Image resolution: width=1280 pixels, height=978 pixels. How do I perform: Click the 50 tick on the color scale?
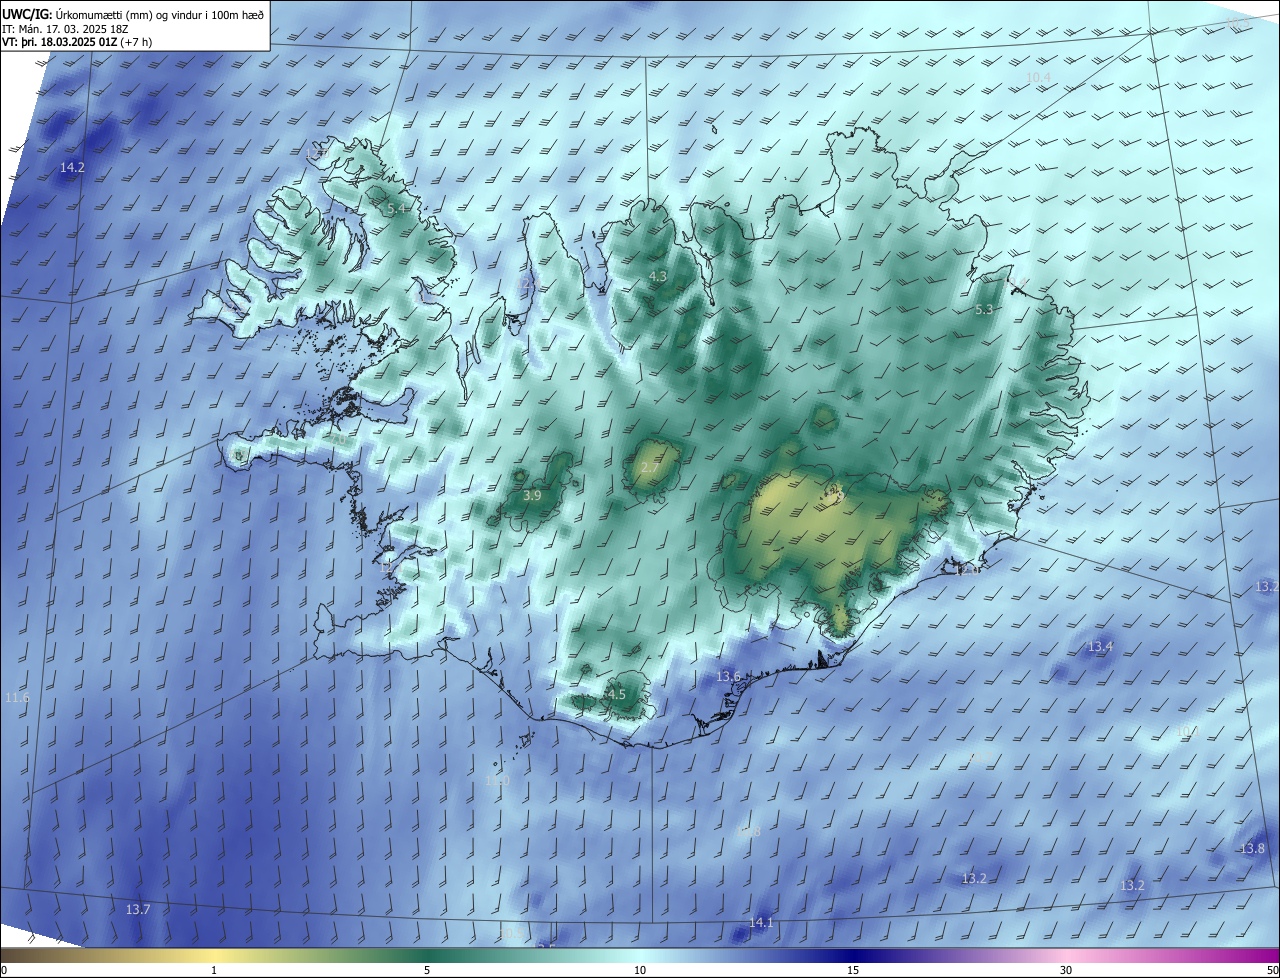(1272, 970)
